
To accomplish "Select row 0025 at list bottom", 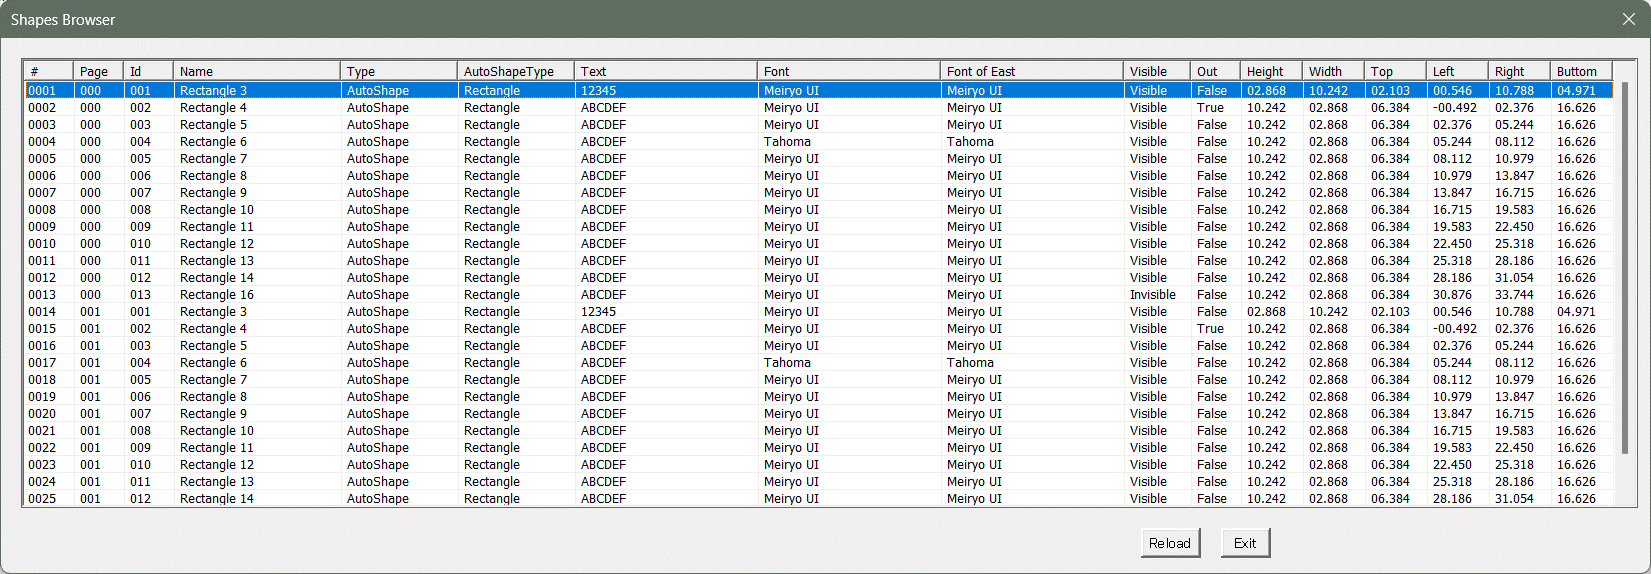I will coord(42,498).
